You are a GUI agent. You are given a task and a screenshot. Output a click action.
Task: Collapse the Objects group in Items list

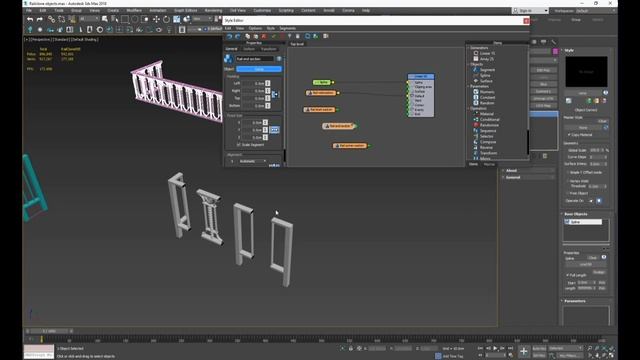click(469, 64)
